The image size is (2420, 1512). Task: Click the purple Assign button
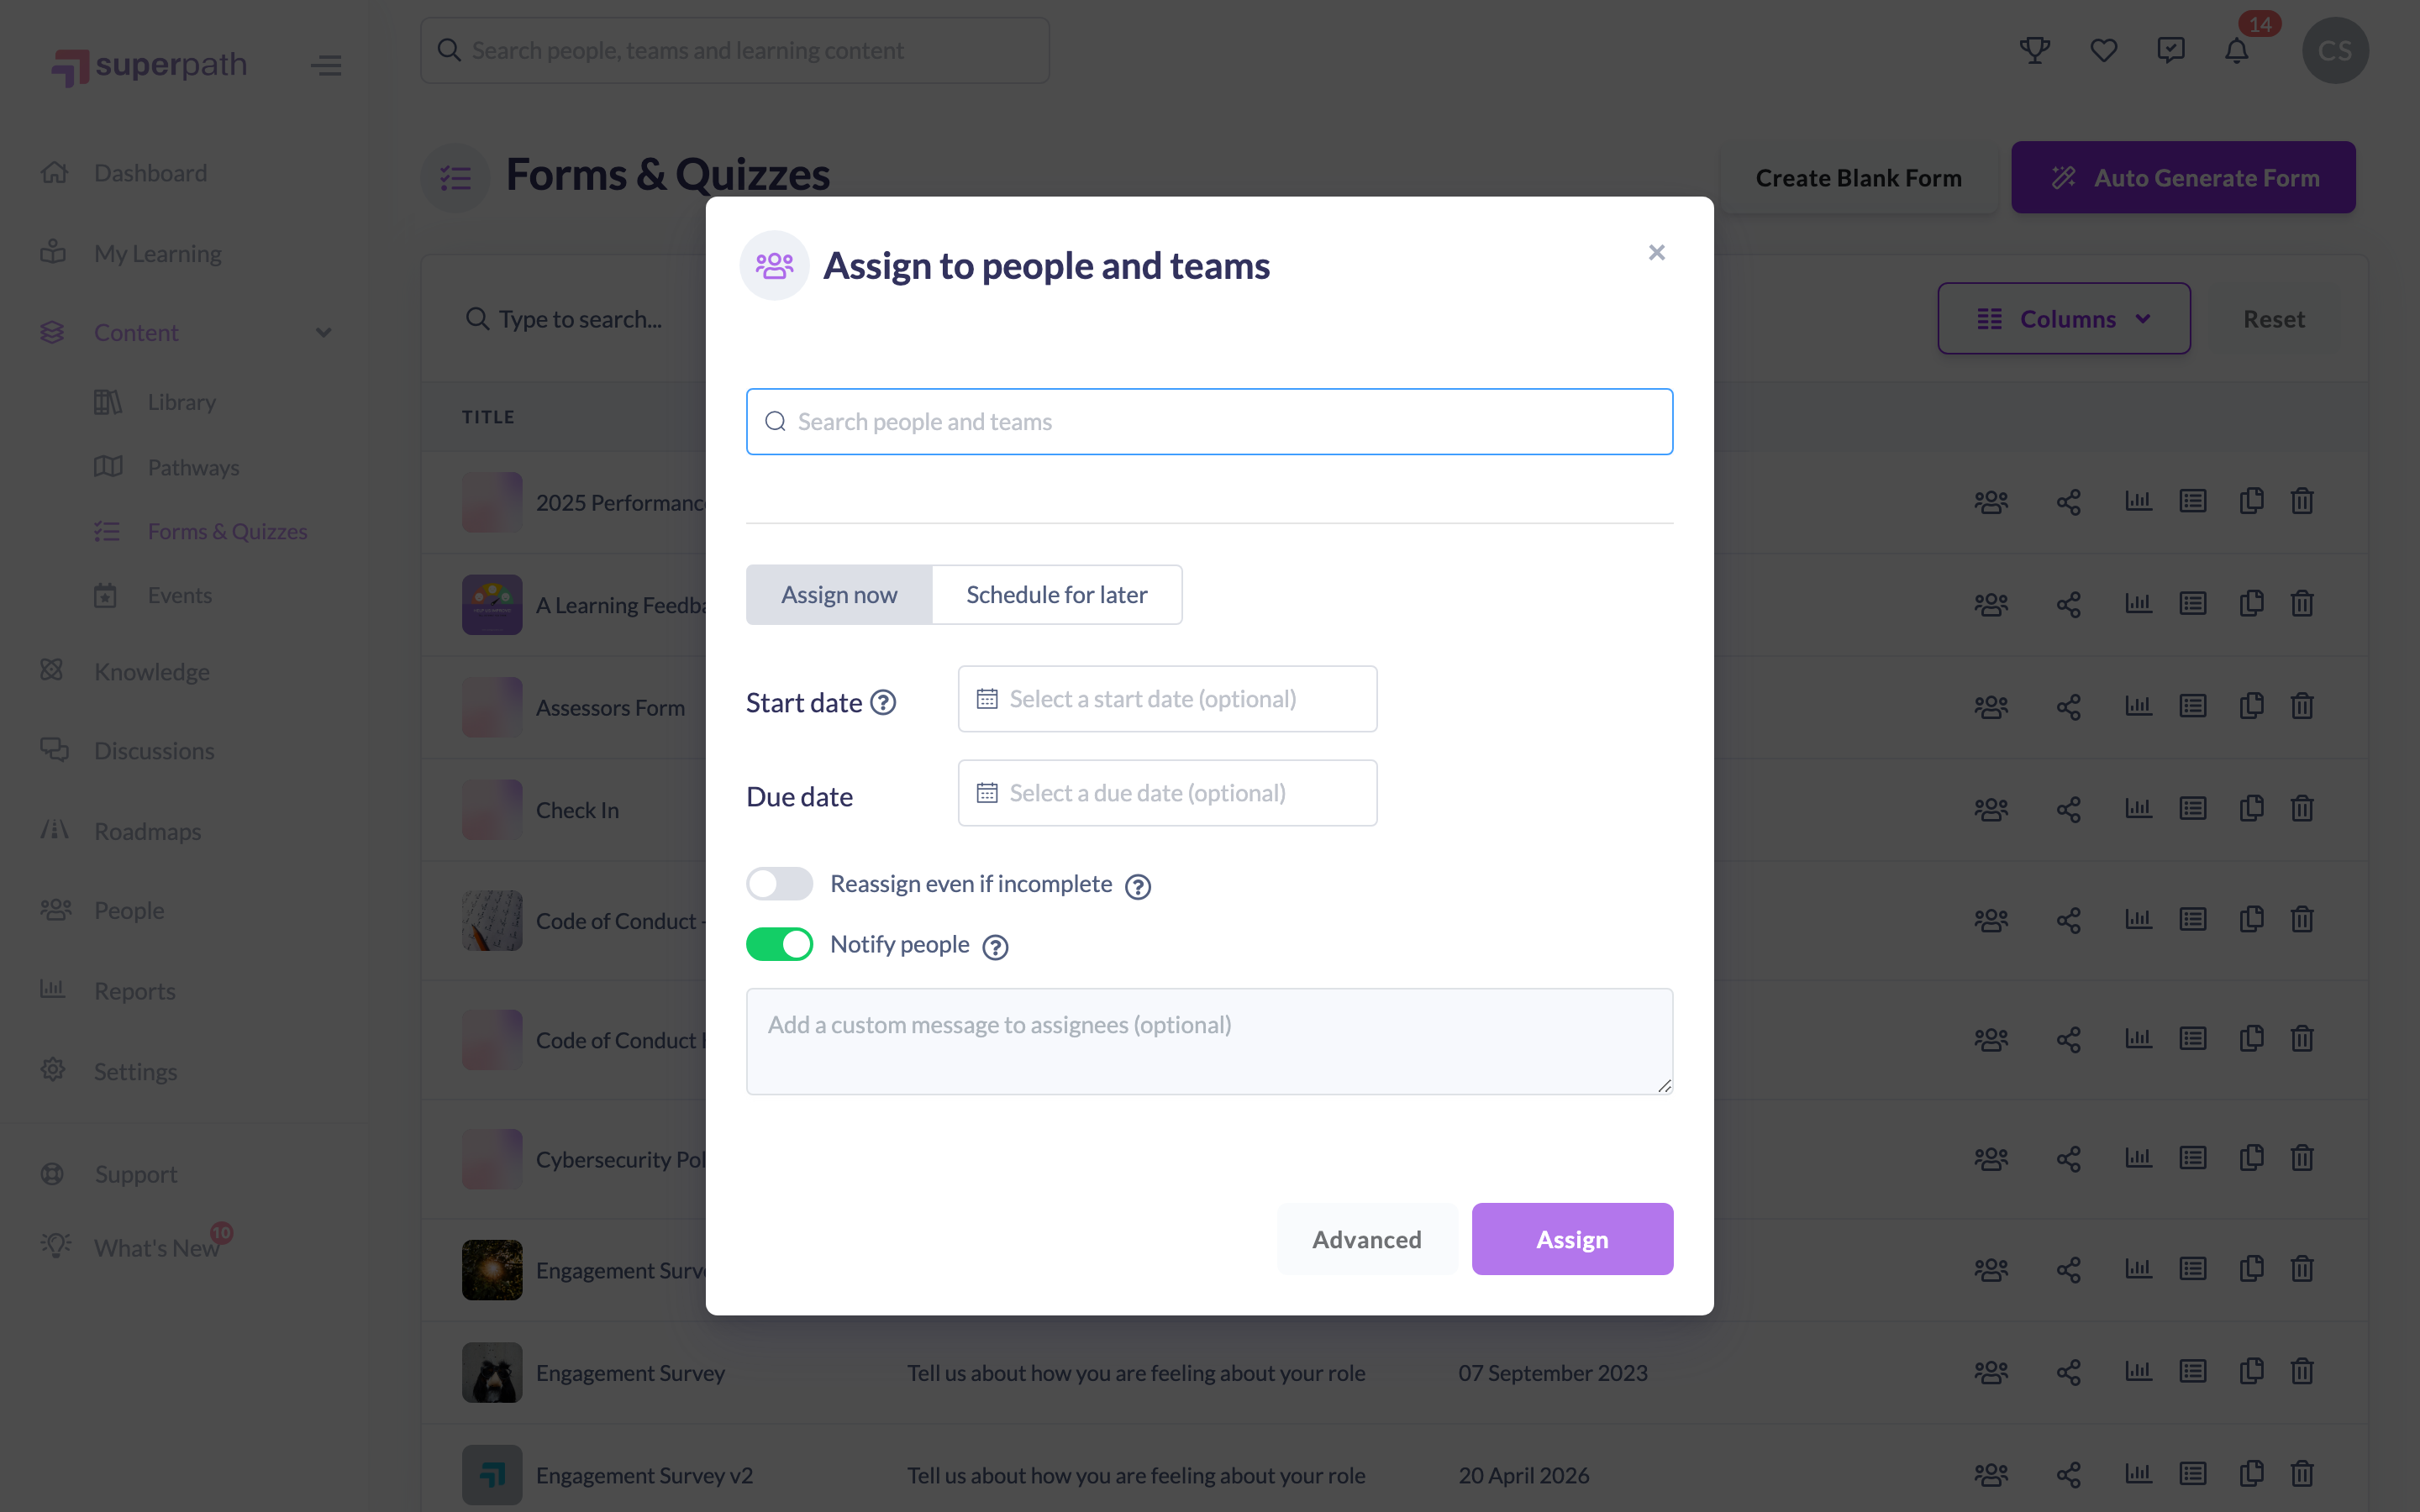coord(1572,1239)
